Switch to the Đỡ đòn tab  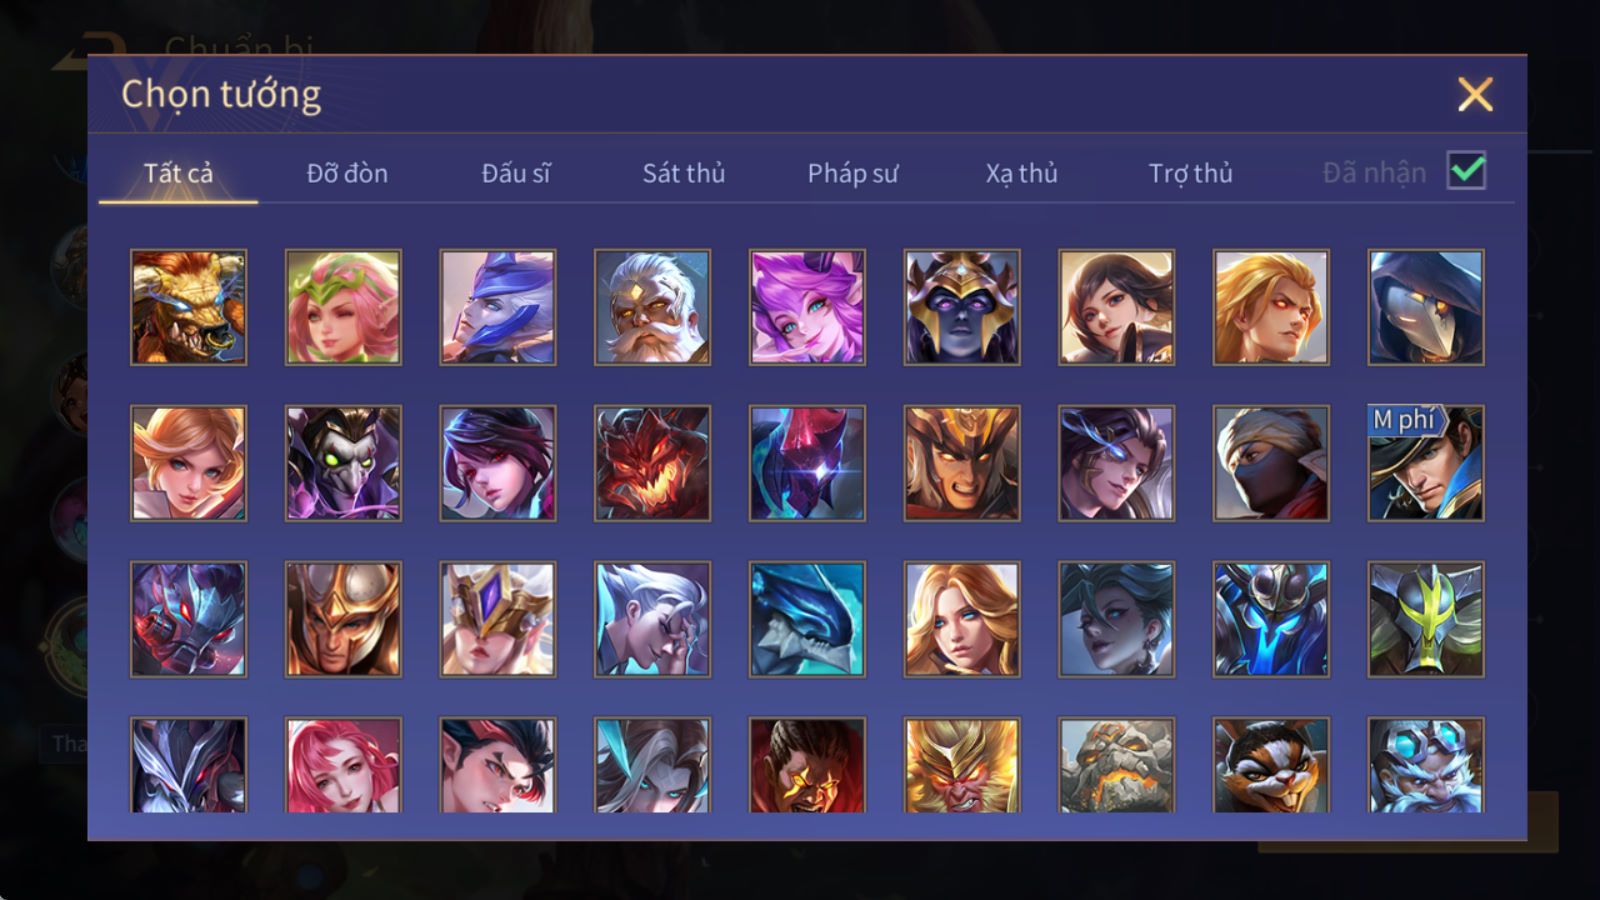point(347,173)
